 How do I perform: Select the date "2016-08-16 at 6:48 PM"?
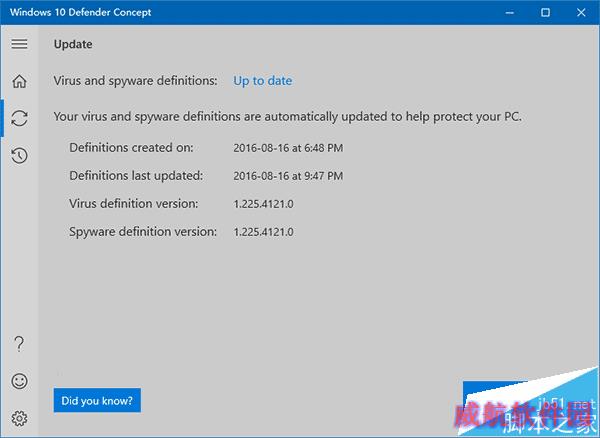point(288,148)
